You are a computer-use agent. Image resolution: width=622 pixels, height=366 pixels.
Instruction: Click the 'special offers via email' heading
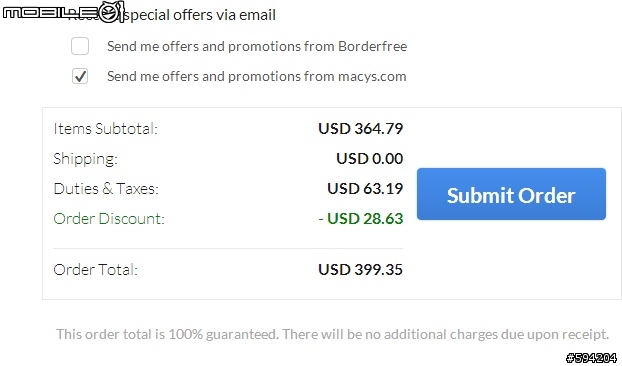[202, 15]
